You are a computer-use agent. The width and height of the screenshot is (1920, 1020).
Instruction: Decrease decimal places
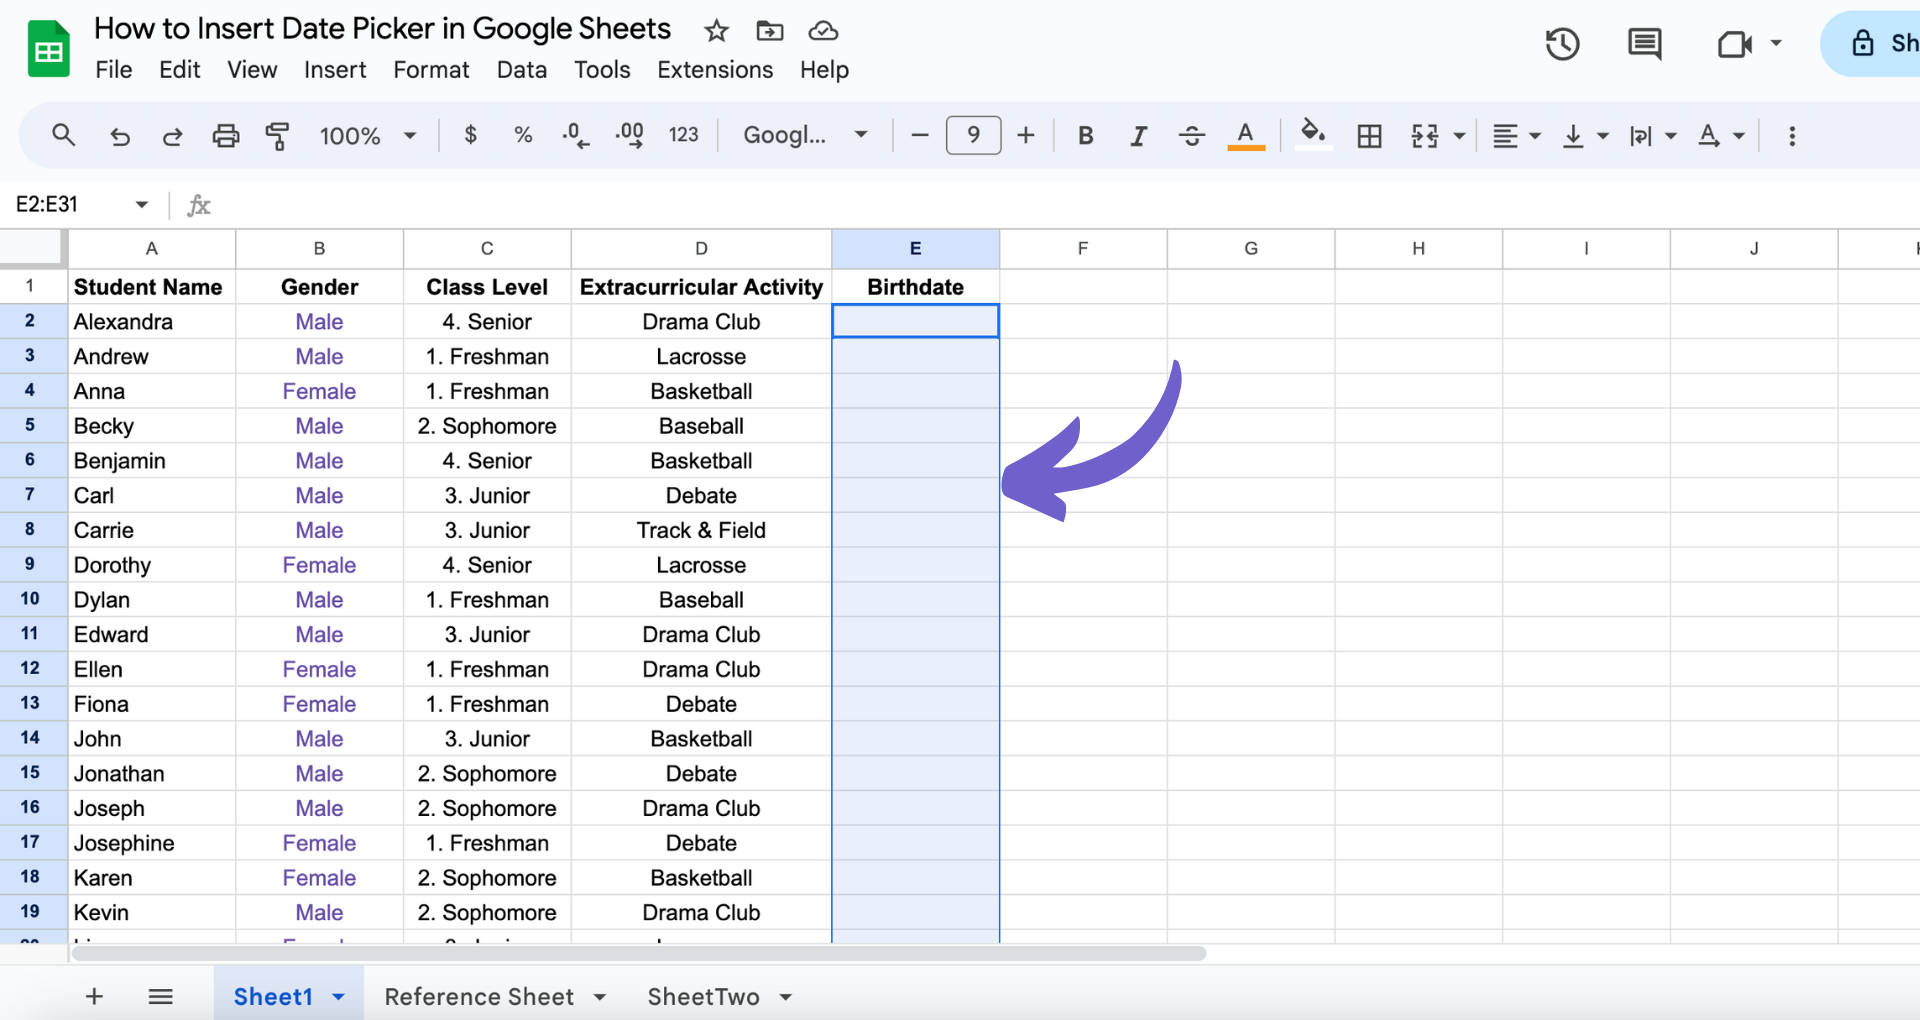point(575,135)
